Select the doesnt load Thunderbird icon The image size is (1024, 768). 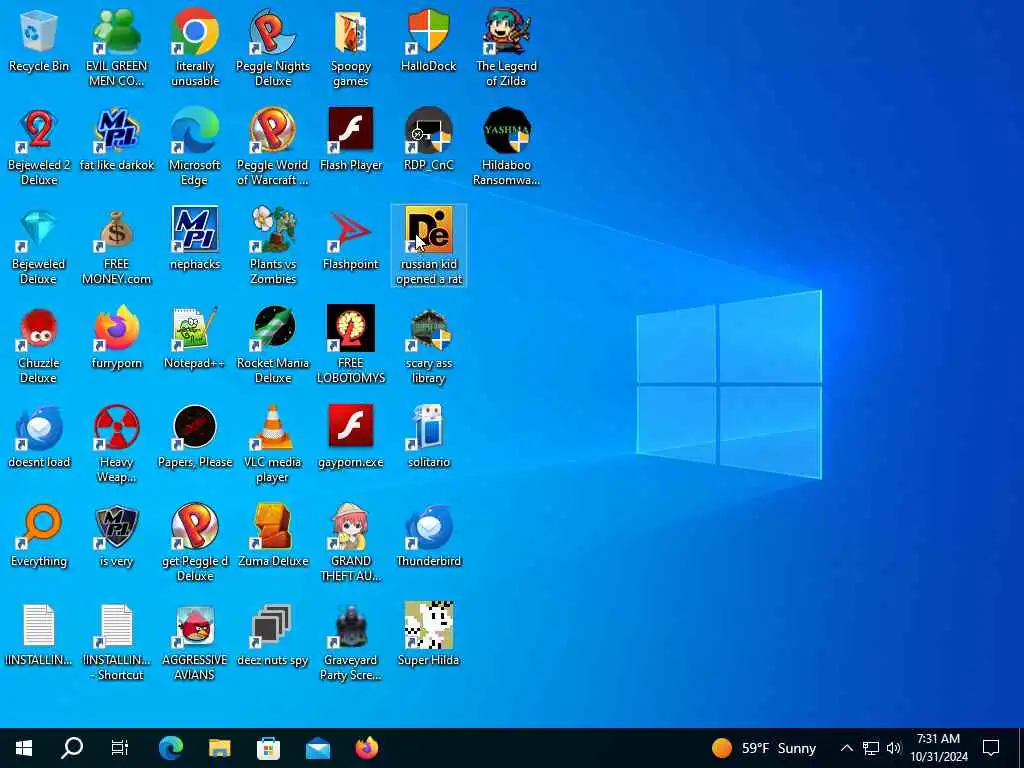[x=39, y=428]
